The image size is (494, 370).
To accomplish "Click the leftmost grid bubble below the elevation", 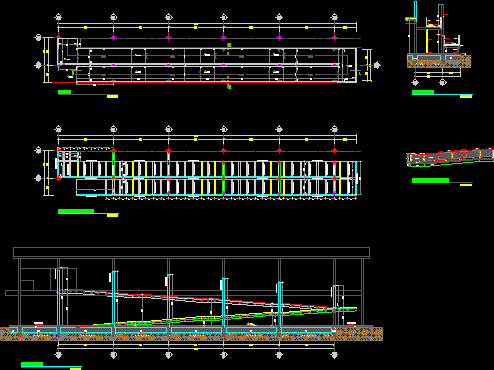I will tap(58, 355).
